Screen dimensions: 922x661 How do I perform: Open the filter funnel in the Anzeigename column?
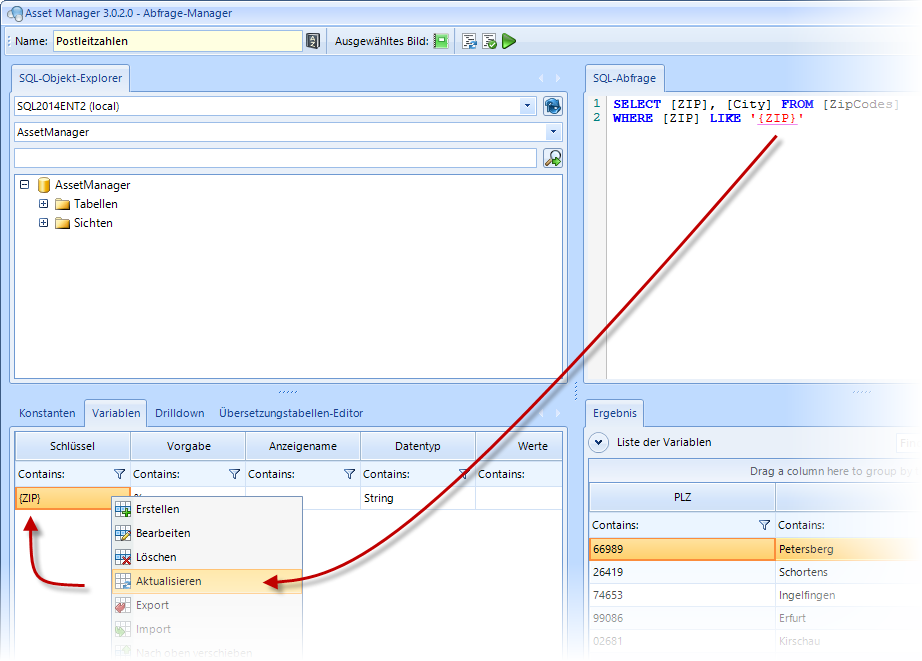(349, 474)
